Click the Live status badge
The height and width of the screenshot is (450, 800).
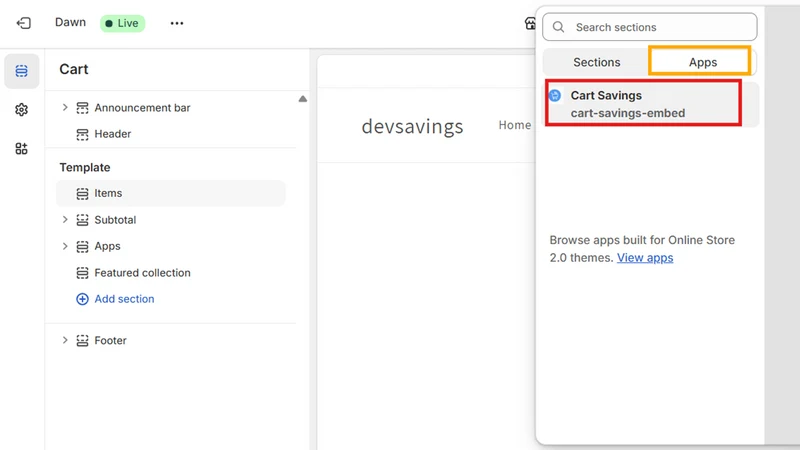click(x=122, y=23)
